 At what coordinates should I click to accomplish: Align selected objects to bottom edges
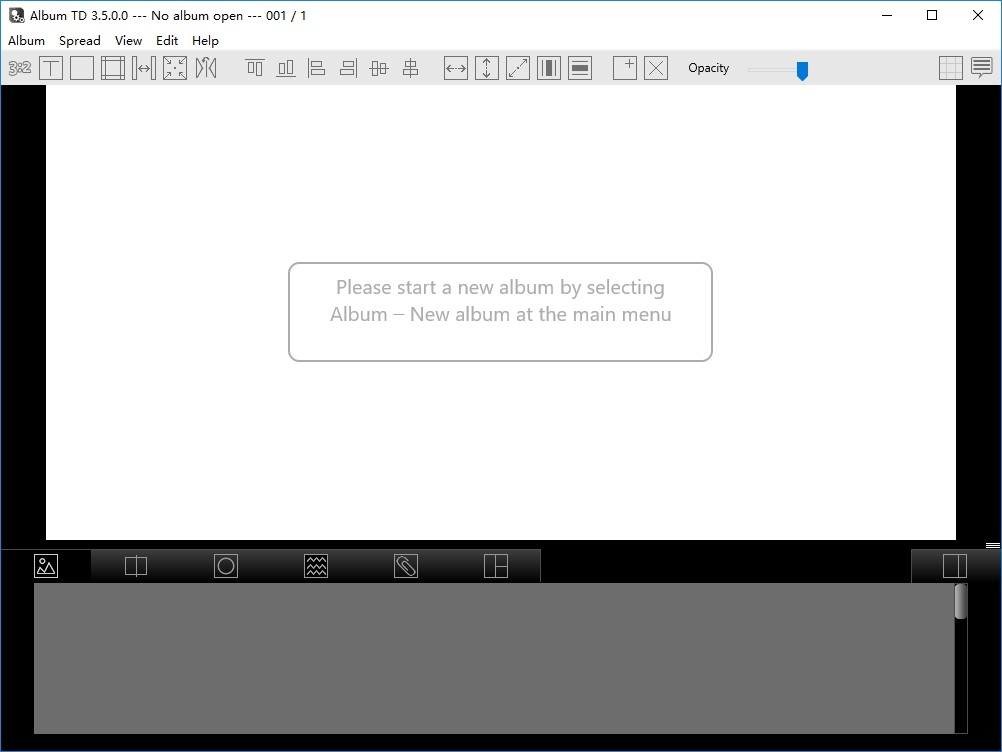pos(286,68)
